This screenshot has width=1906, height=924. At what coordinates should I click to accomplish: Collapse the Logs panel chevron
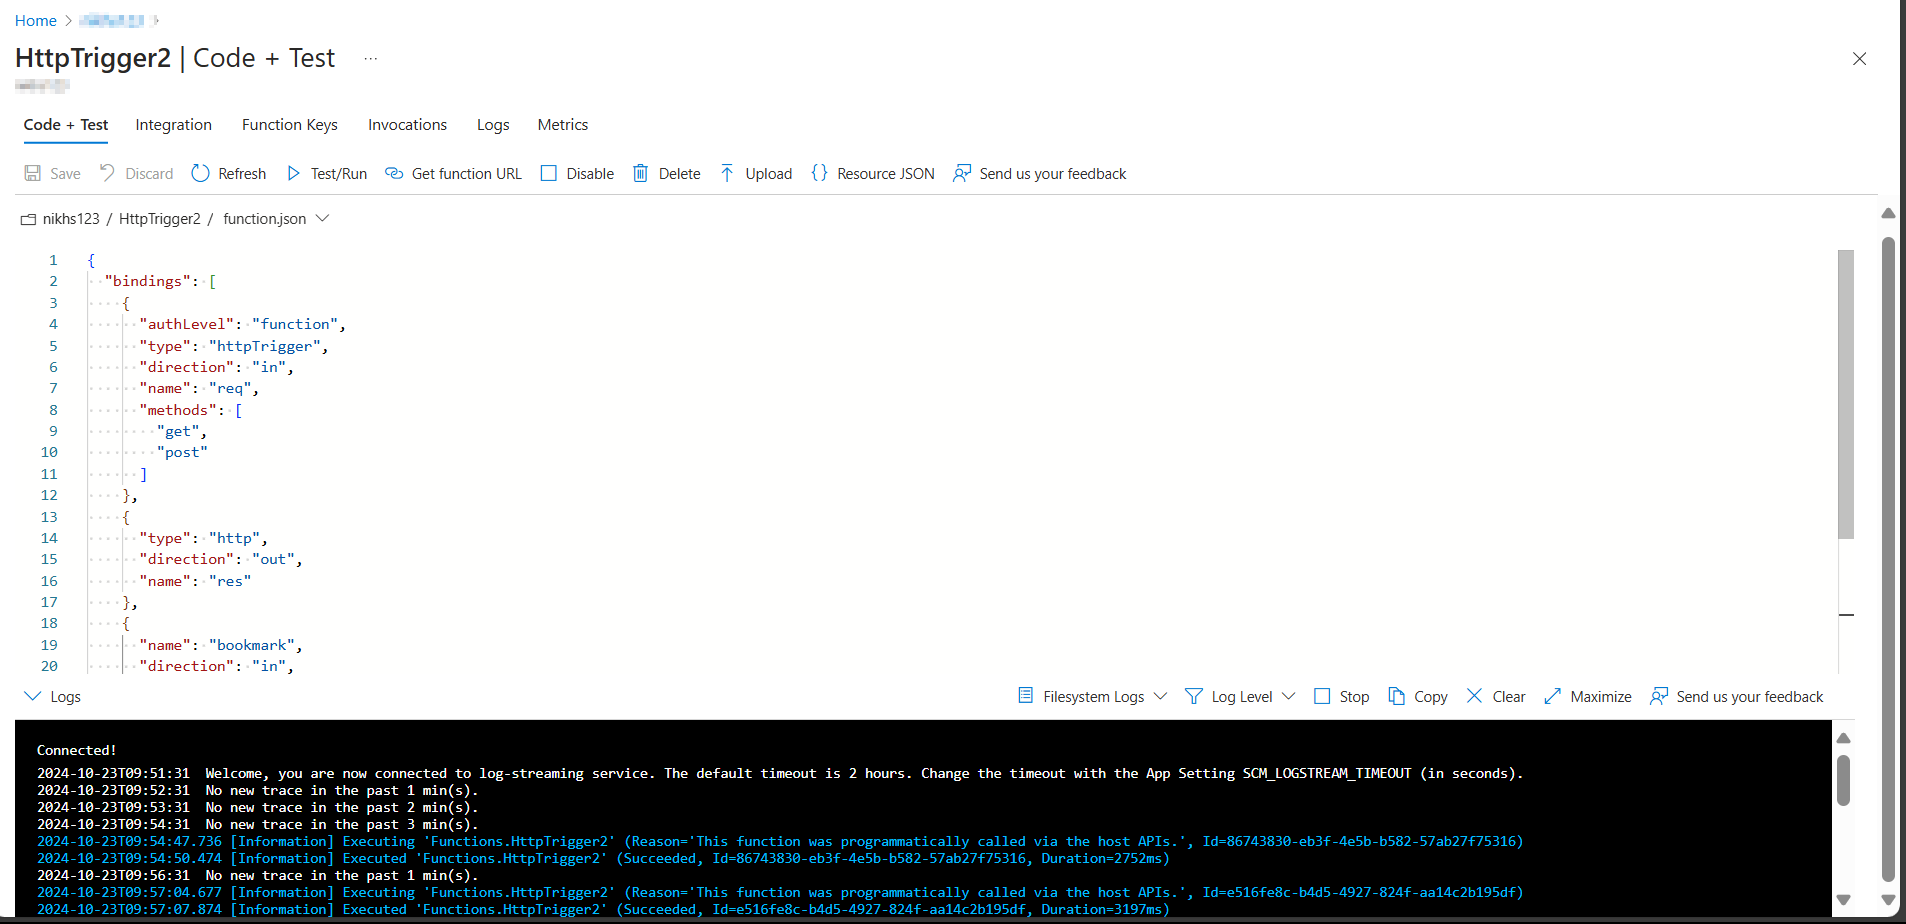pyautogui.click(x=33, y=696)
